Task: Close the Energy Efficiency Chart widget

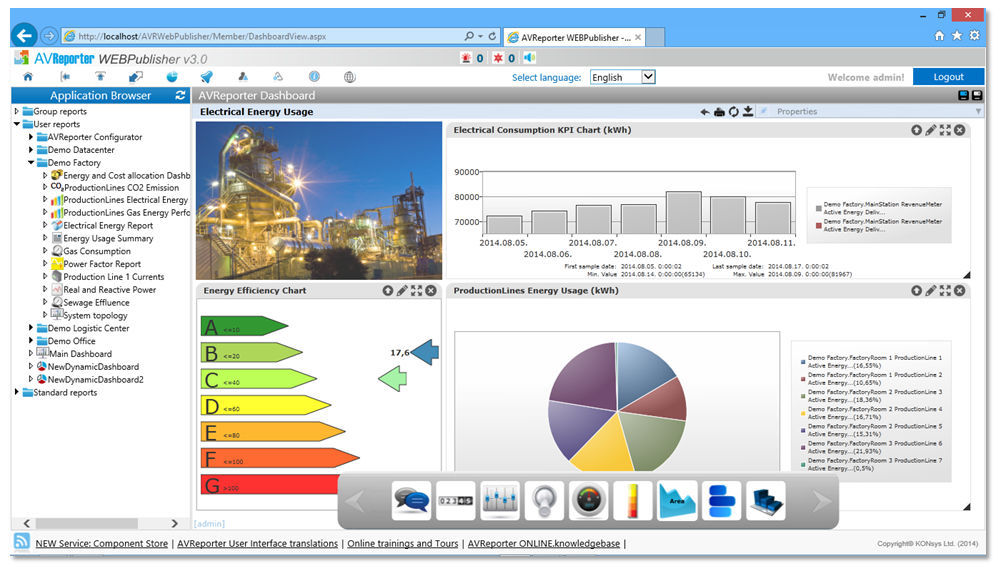Action: [x=431, y=291]
